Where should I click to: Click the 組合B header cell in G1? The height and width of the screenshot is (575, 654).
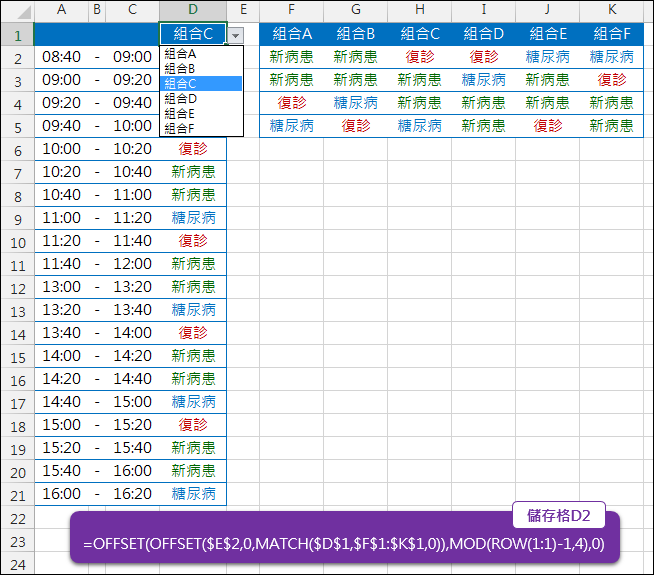(x=355, y=34)
